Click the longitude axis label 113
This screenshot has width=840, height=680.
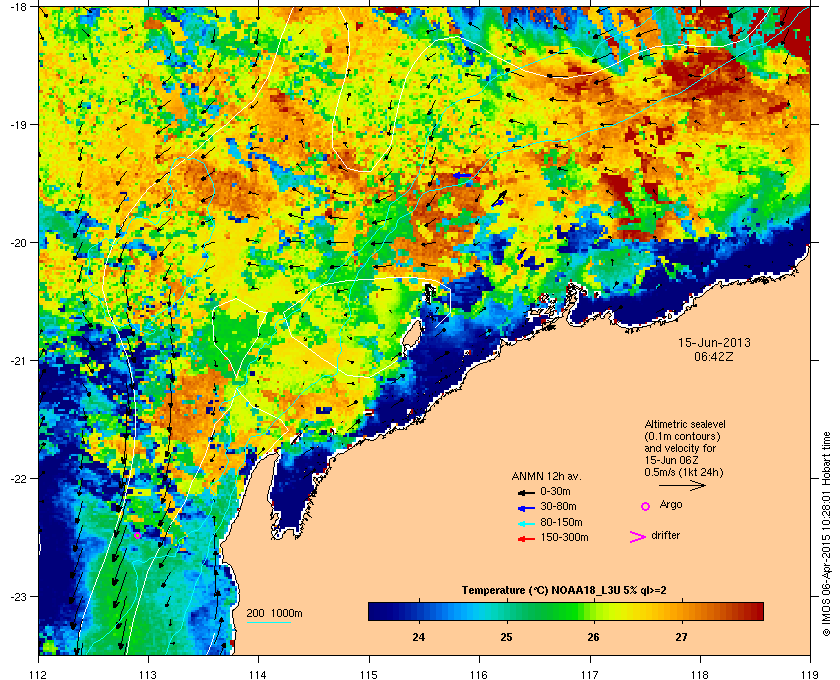pos(148,674)
